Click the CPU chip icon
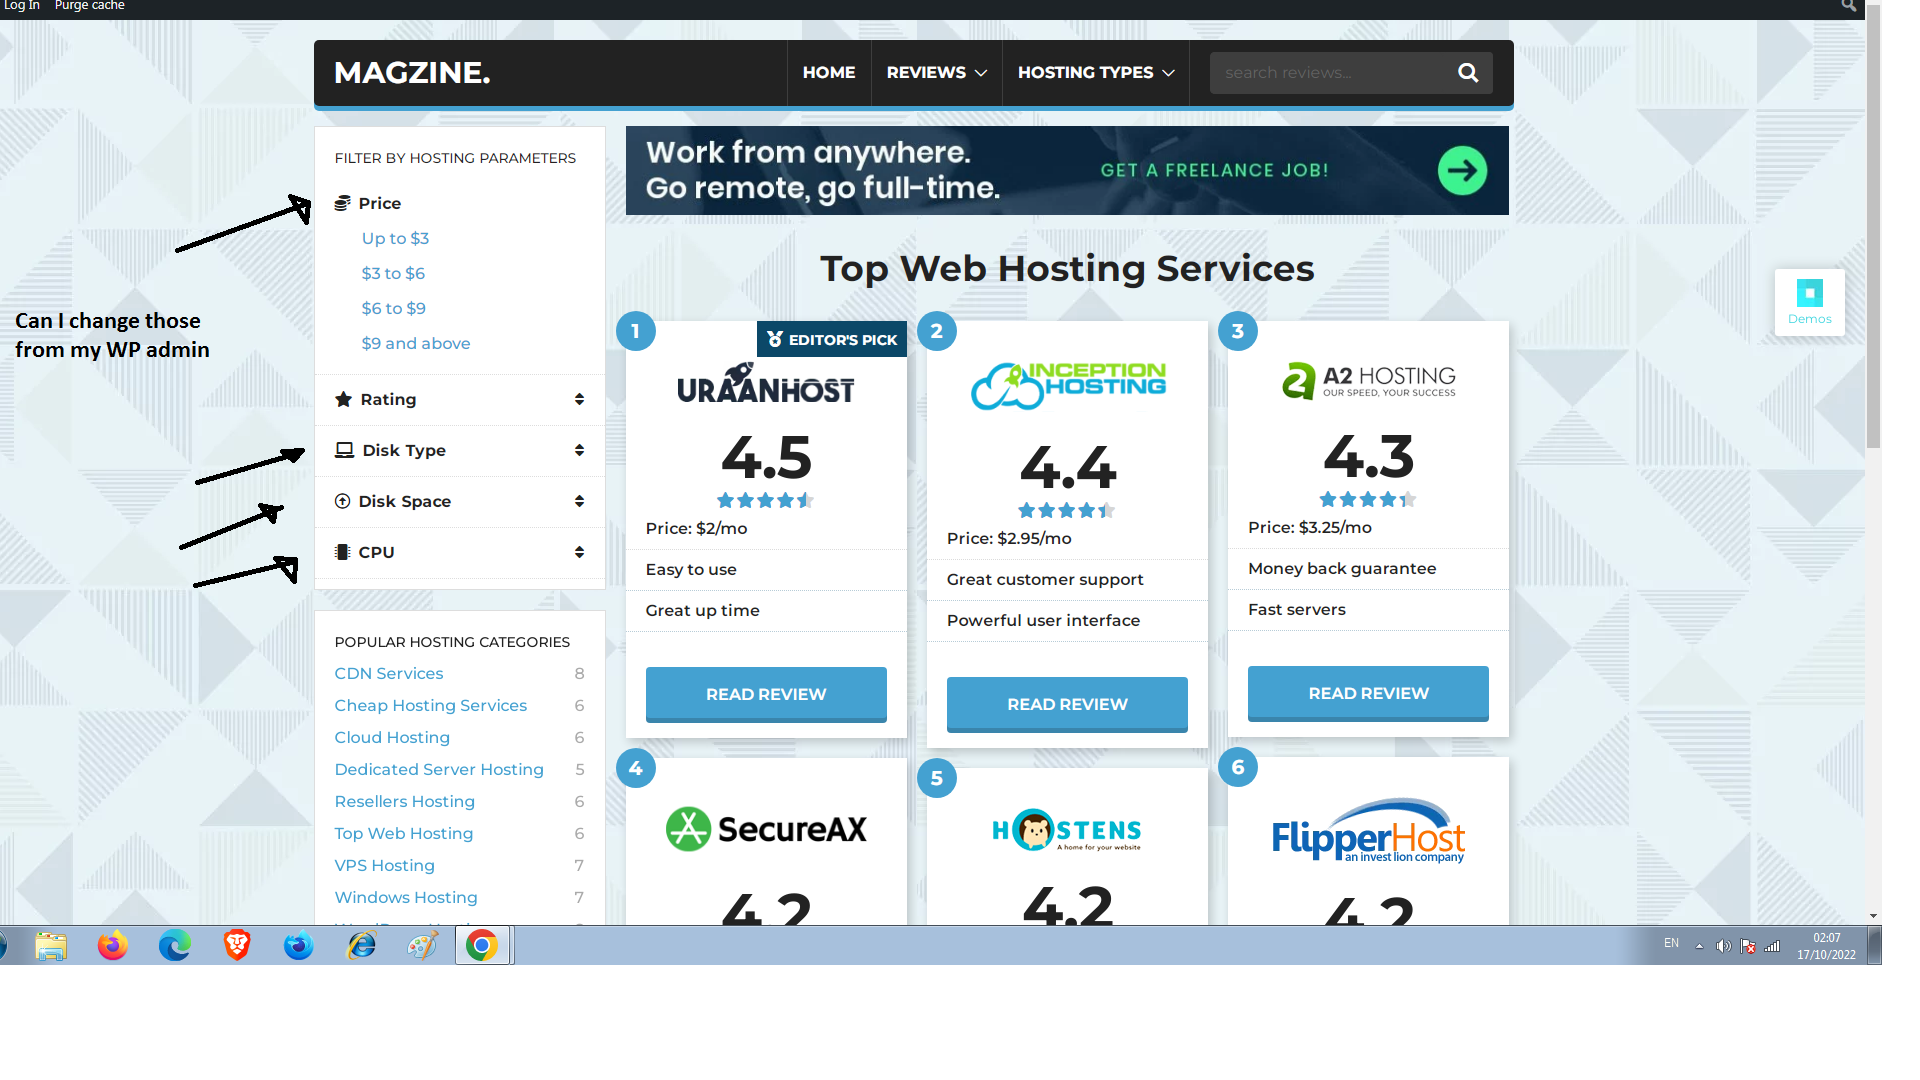This screenshot has height=1080, width=1920. pos(342,552)
